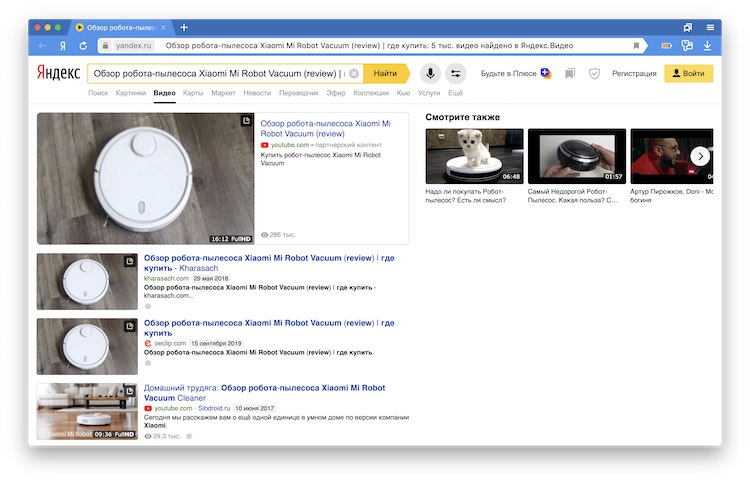Screen dimensions: 750x483
Task: Clear the search query with X icon
Action: (354, 74)
